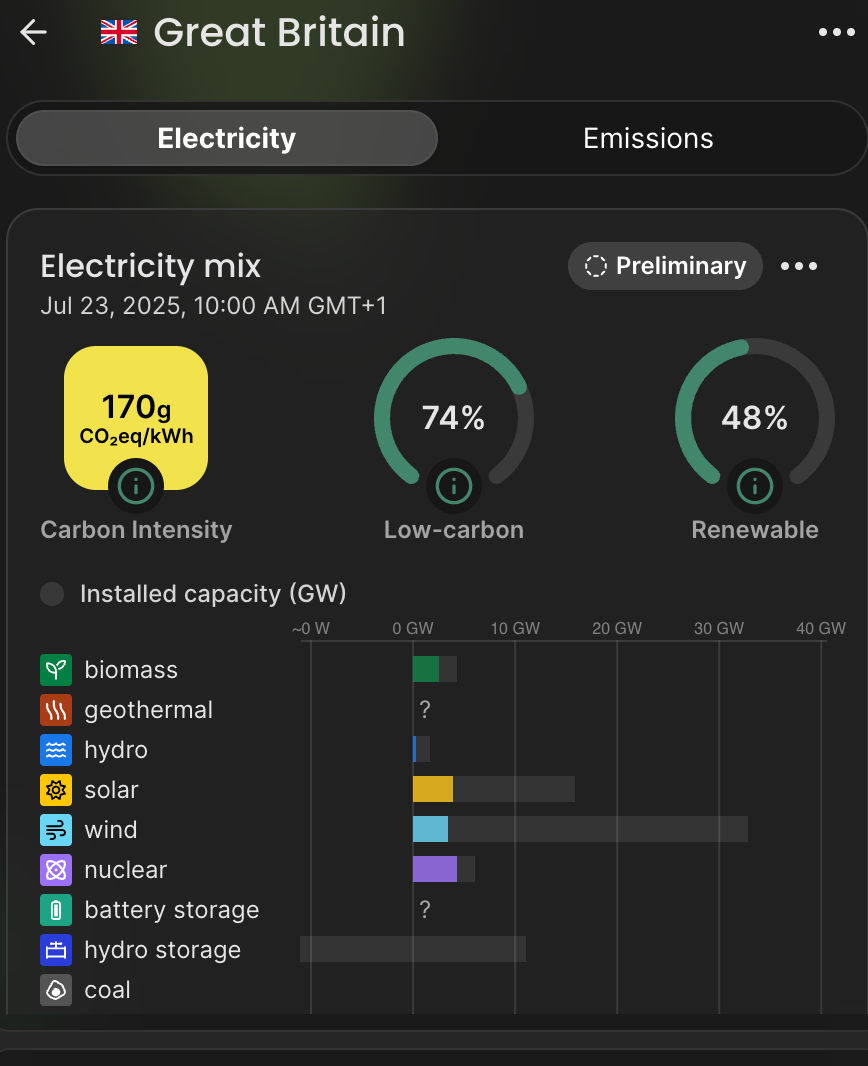Click the geothermal icon
The width and height of the screenshot is (868, 1066).
coord(56,710)
